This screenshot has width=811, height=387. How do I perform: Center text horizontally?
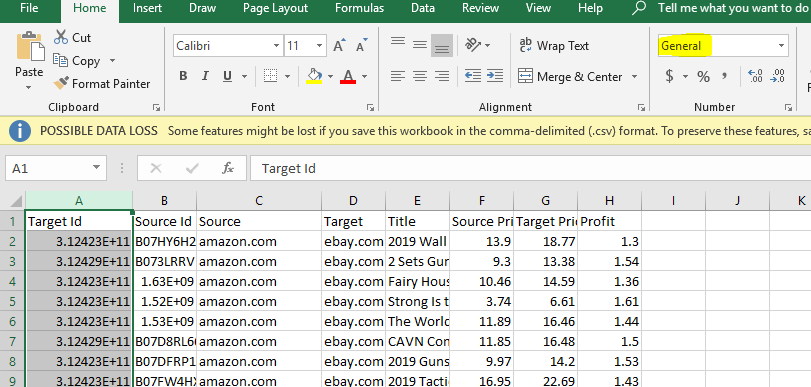(419, 76)
